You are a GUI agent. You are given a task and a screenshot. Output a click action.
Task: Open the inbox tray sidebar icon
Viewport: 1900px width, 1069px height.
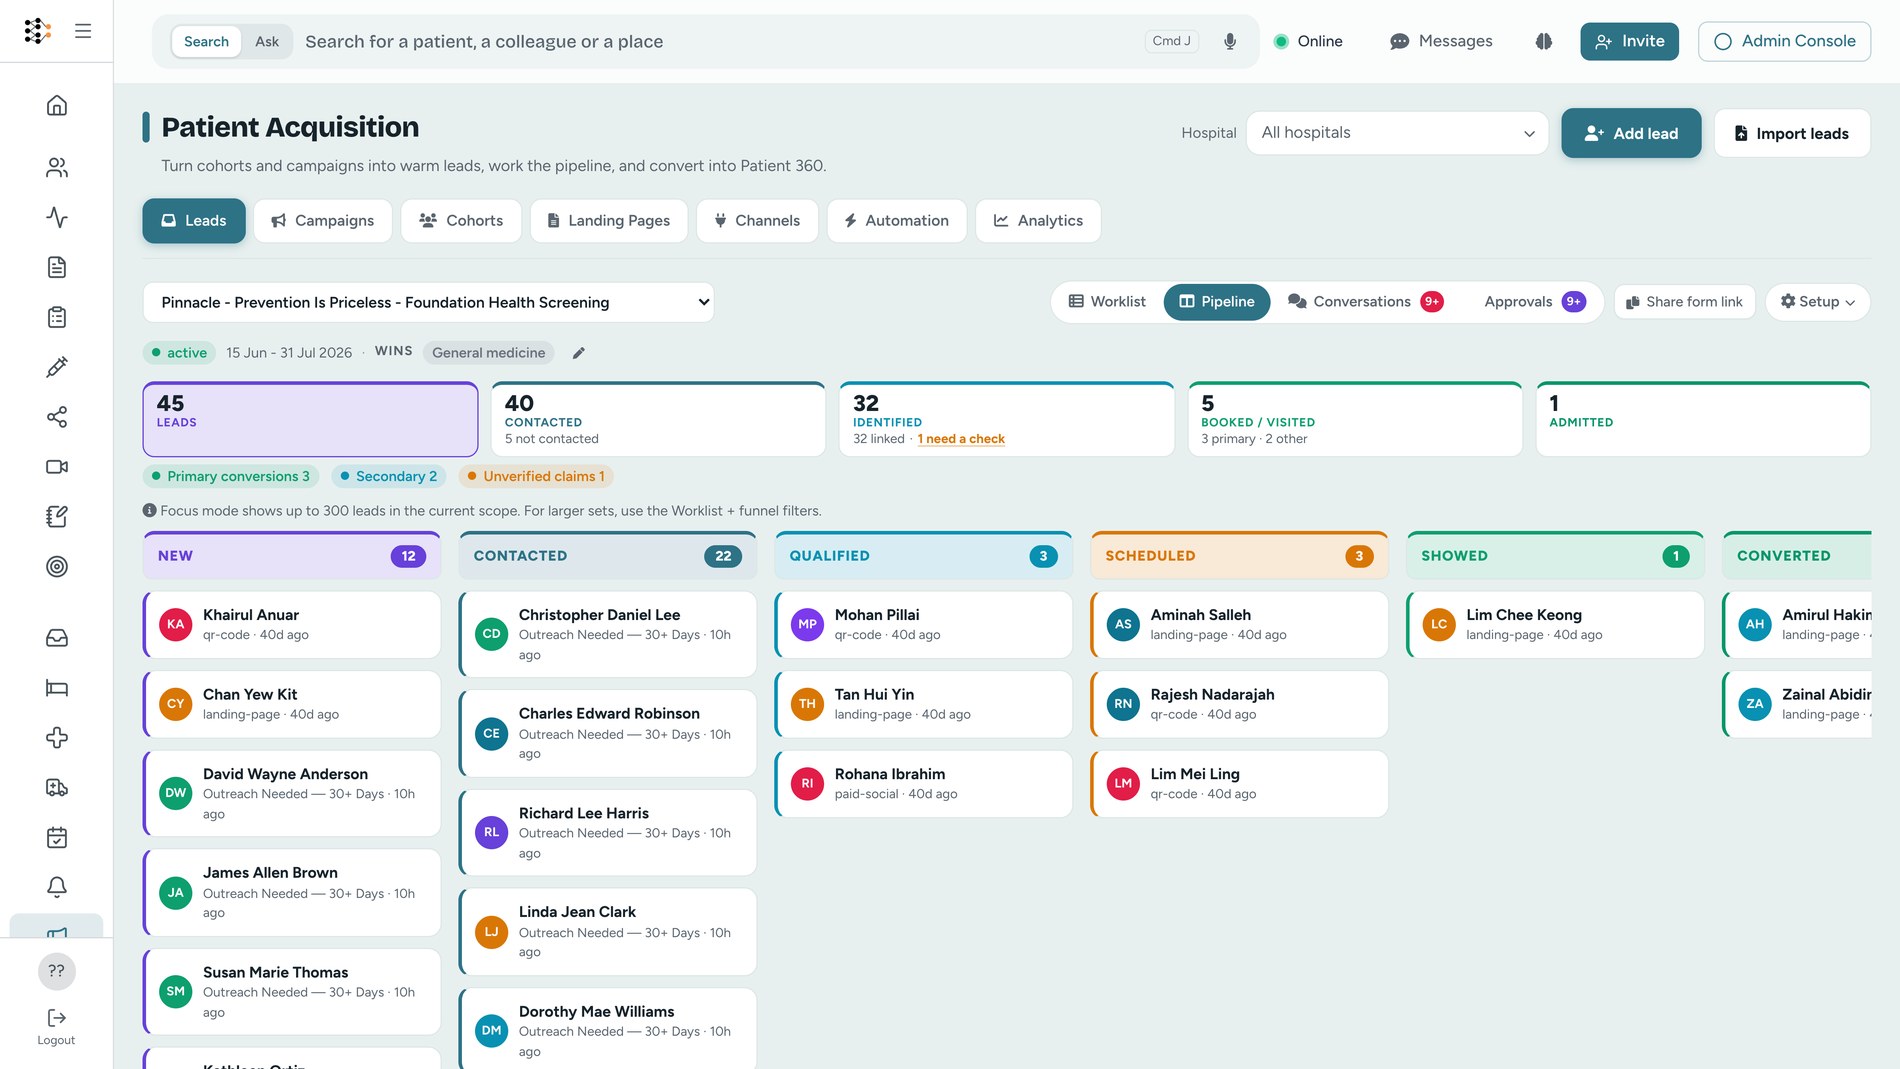[57, 638]
